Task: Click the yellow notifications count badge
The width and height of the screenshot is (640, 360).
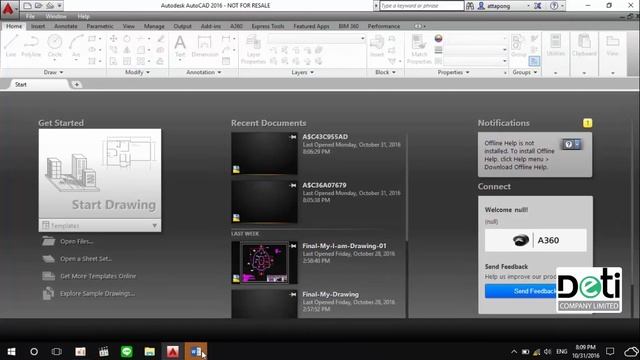Action: [x=587, y=123]
